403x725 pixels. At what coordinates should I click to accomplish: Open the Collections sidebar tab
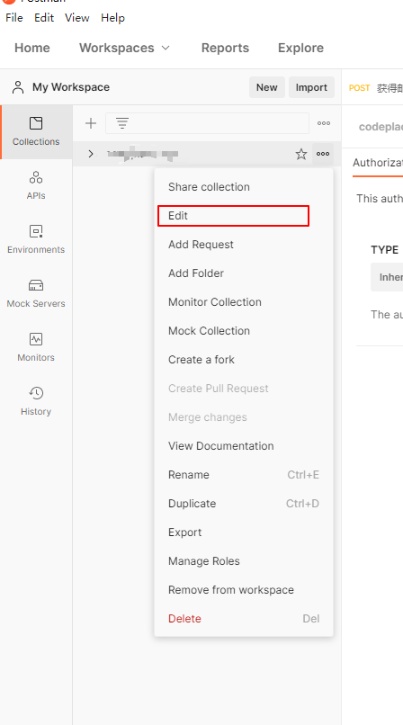tap(36, 132)
